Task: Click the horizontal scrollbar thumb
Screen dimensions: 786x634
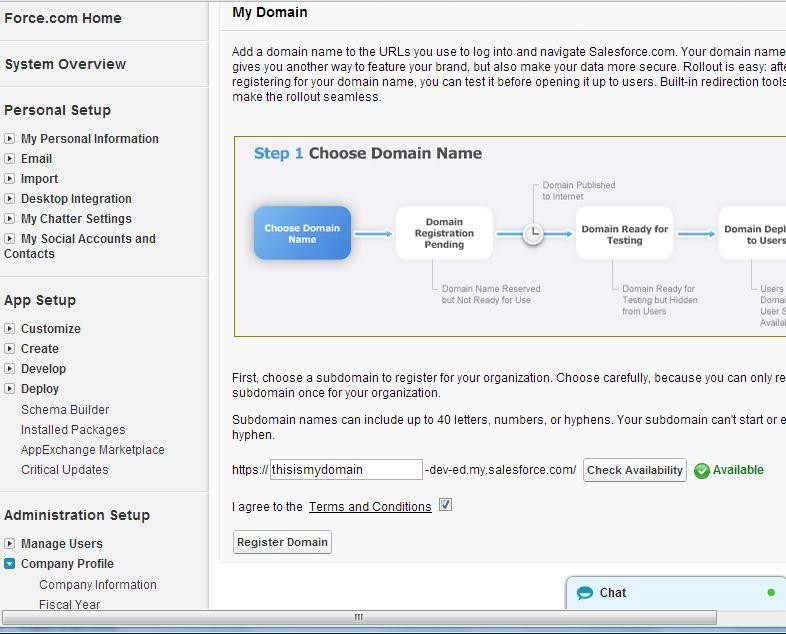Action: 359,617
